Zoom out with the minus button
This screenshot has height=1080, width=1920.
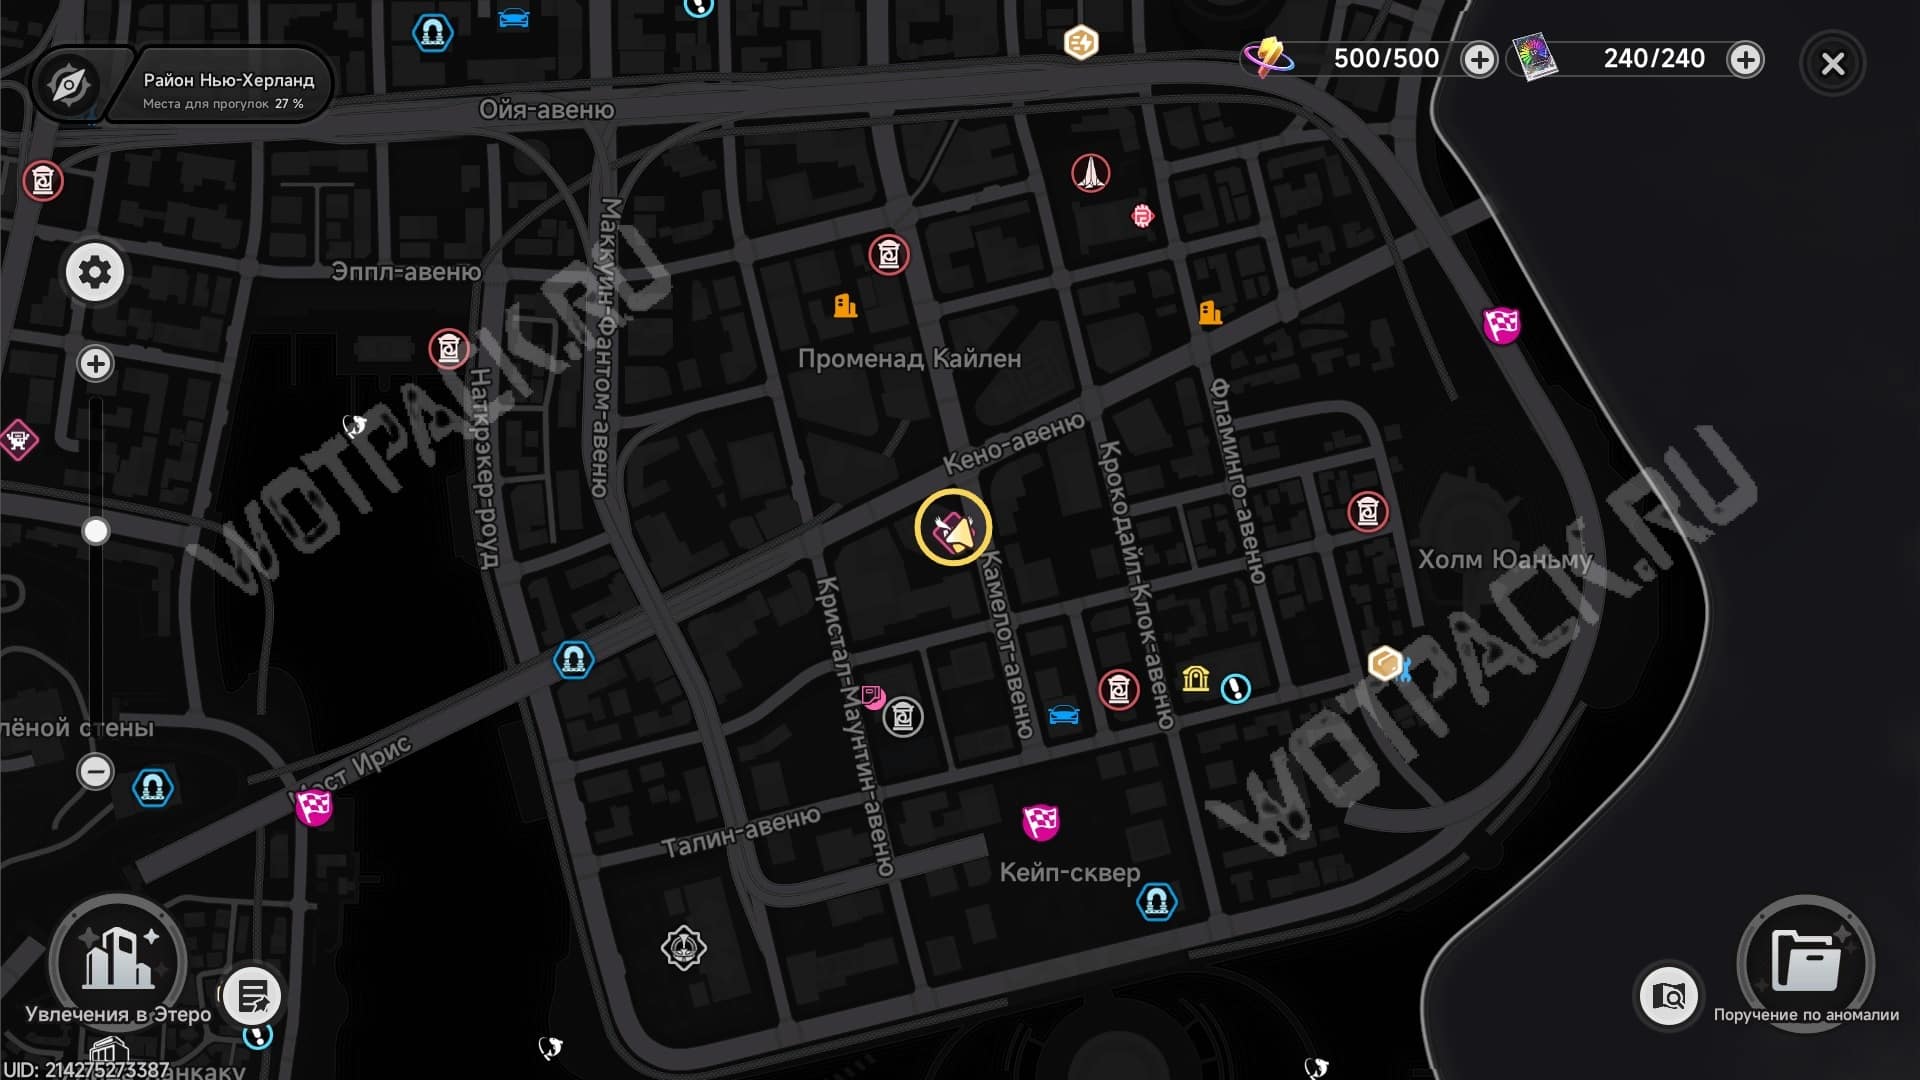tap(96, 771)
